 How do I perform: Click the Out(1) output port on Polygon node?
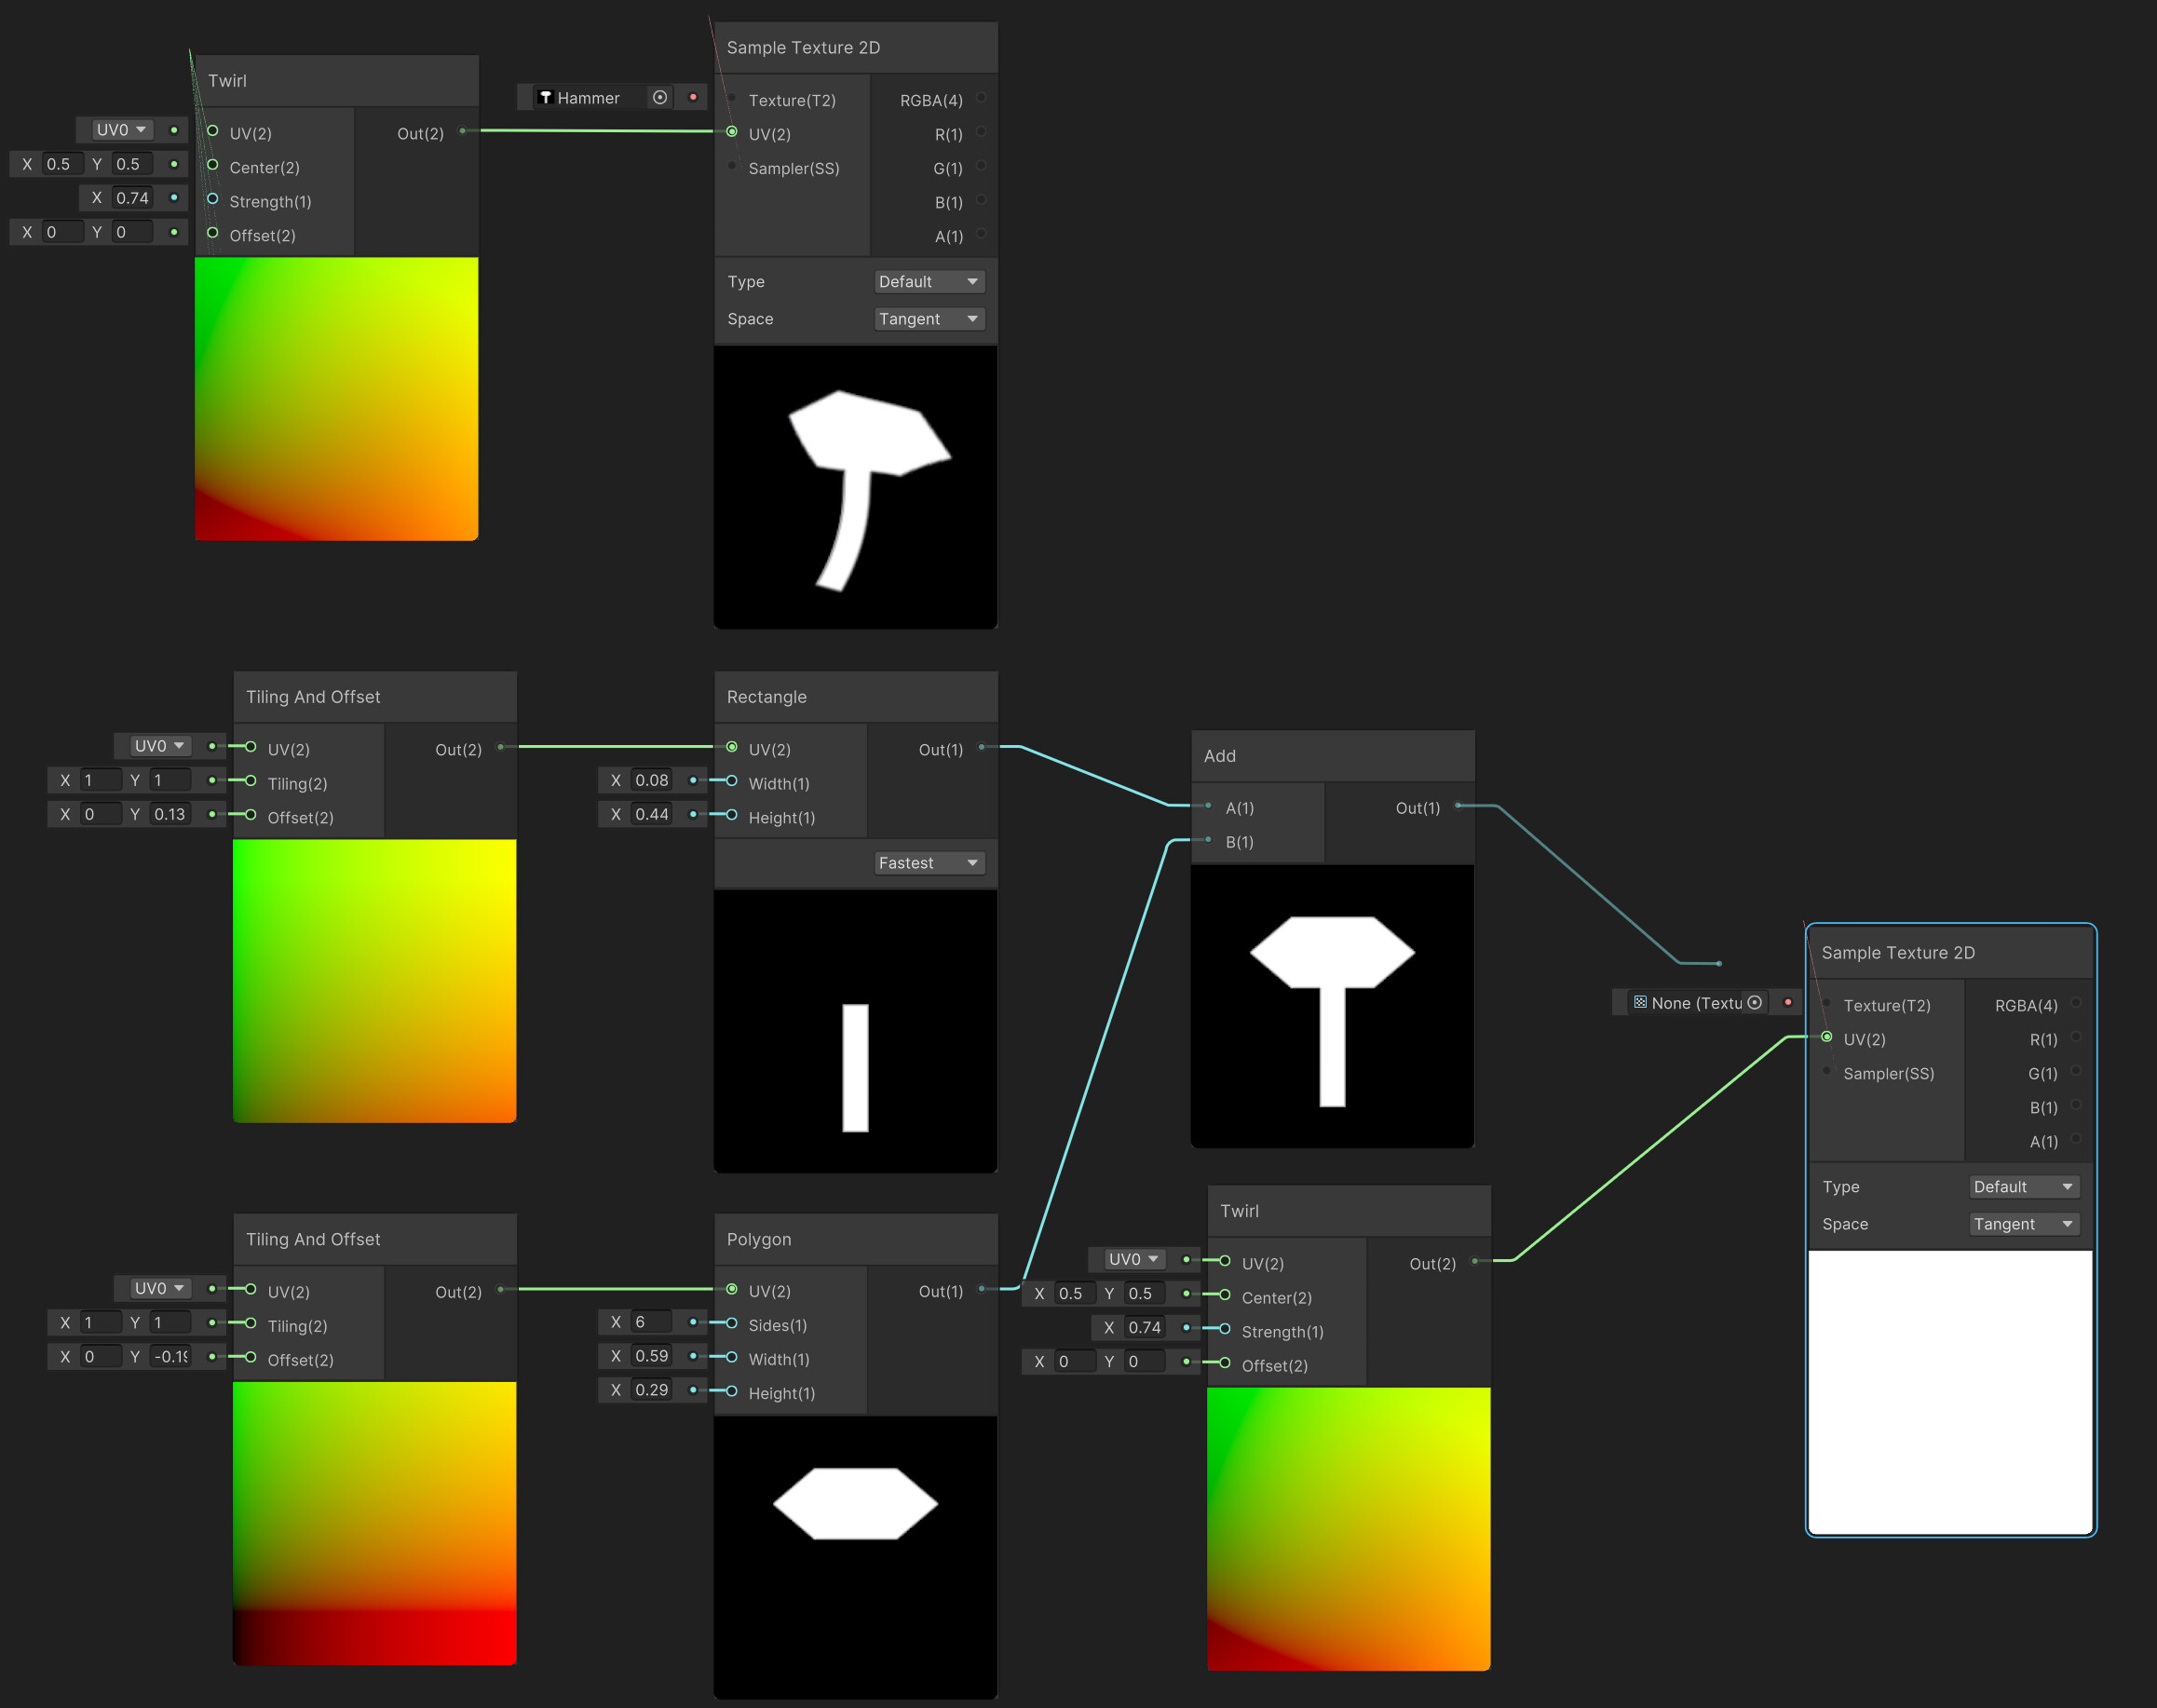(980, 1290)
